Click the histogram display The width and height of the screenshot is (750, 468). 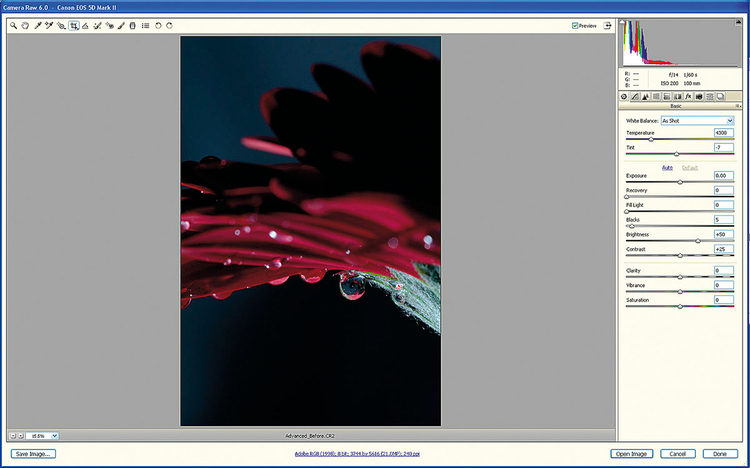(680, 43)
